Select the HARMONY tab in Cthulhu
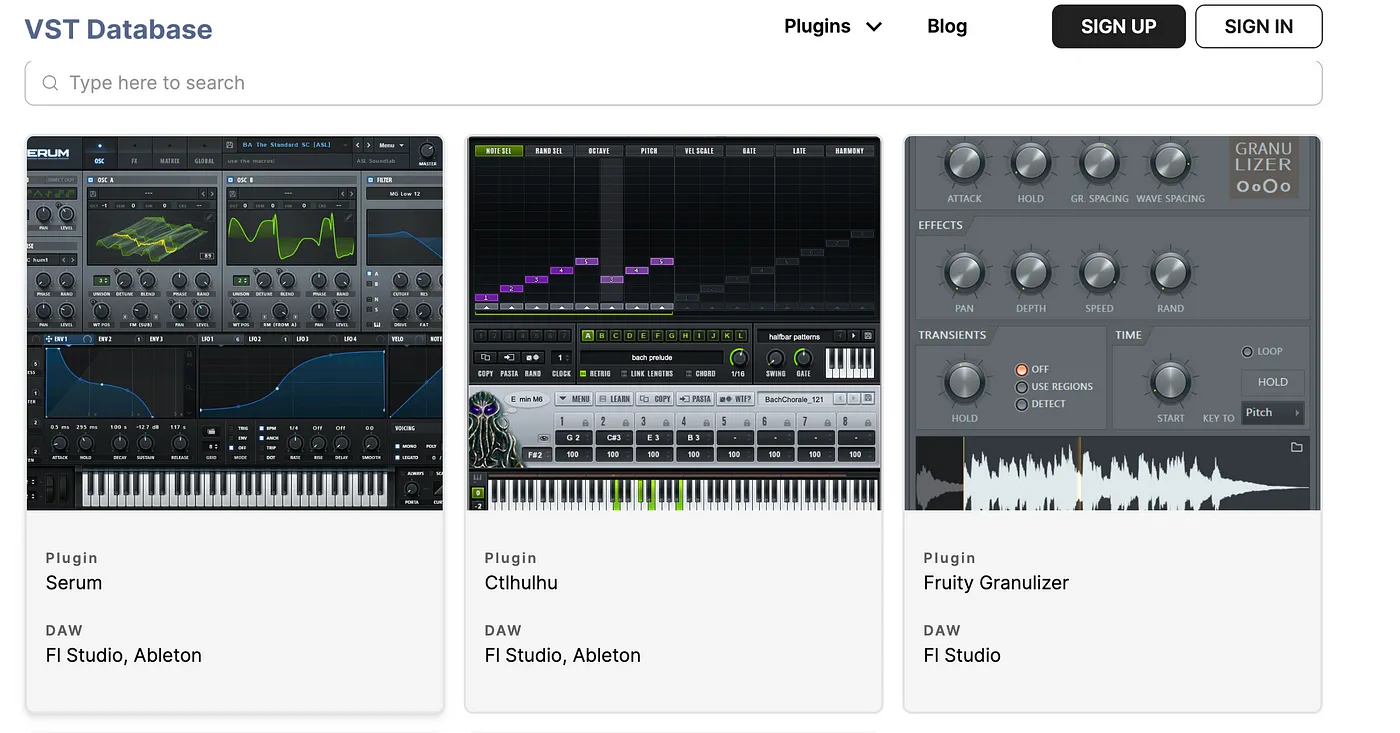 pos(849,151)
